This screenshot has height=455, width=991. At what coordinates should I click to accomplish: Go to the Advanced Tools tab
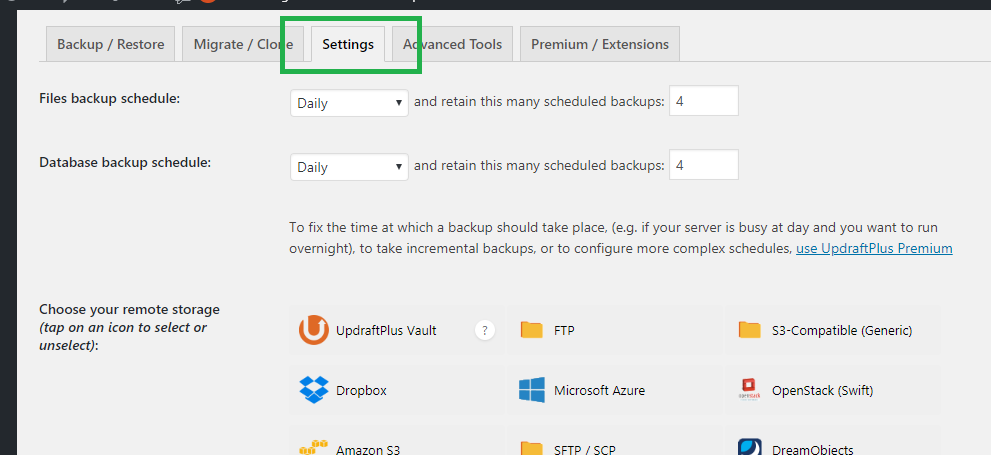[453, 44]
